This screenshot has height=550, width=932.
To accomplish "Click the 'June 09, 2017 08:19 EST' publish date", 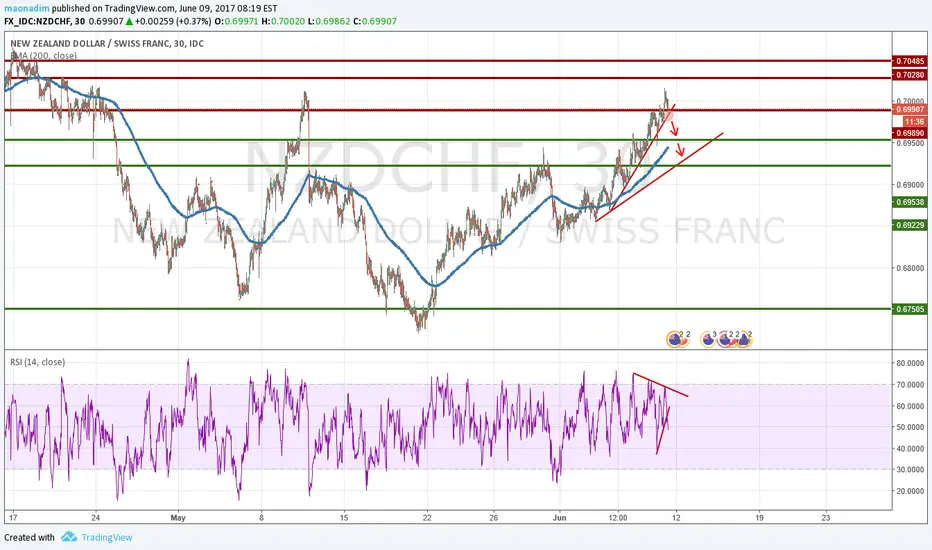I will coord(228,9).
